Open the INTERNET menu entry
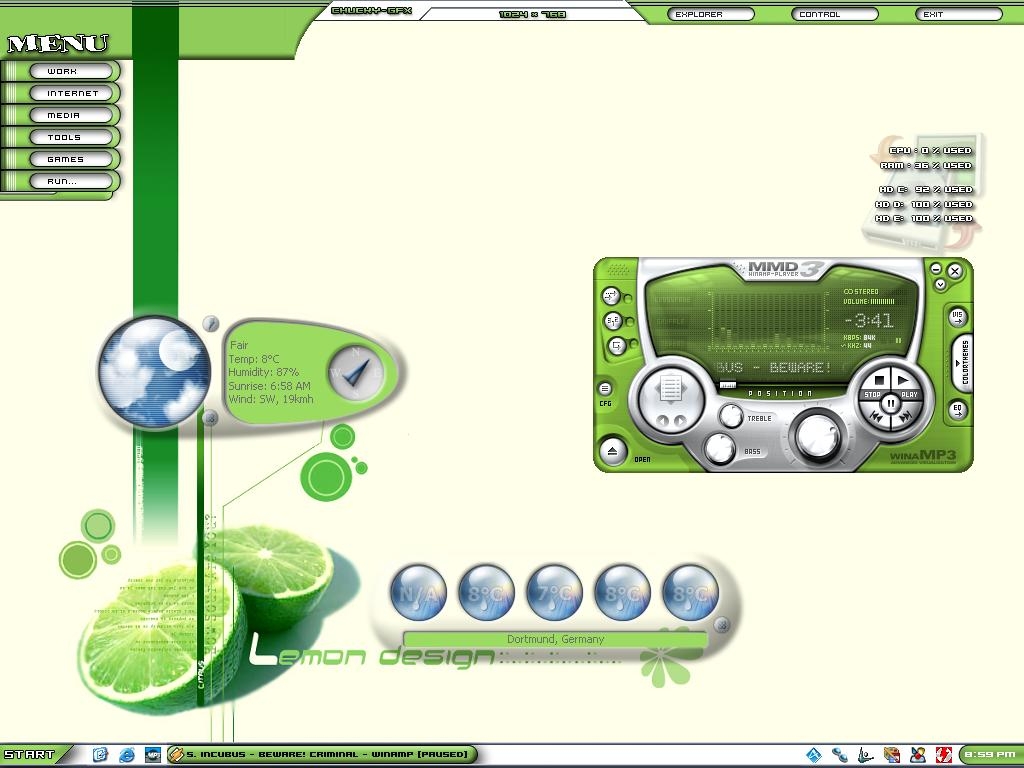The image size is (1024, 768). click(x=70, y=93)
